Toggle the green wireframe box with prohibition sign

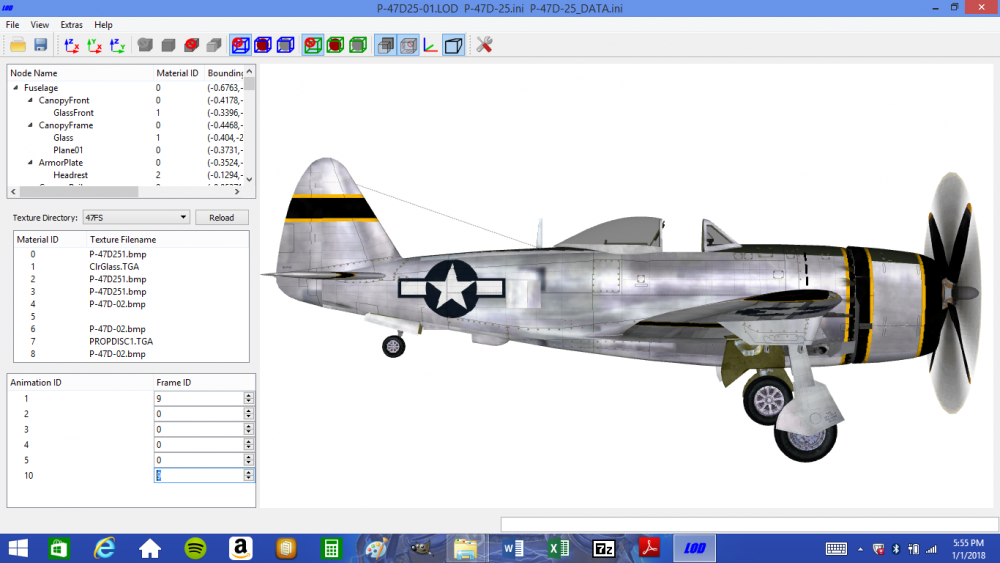point(312,45)
